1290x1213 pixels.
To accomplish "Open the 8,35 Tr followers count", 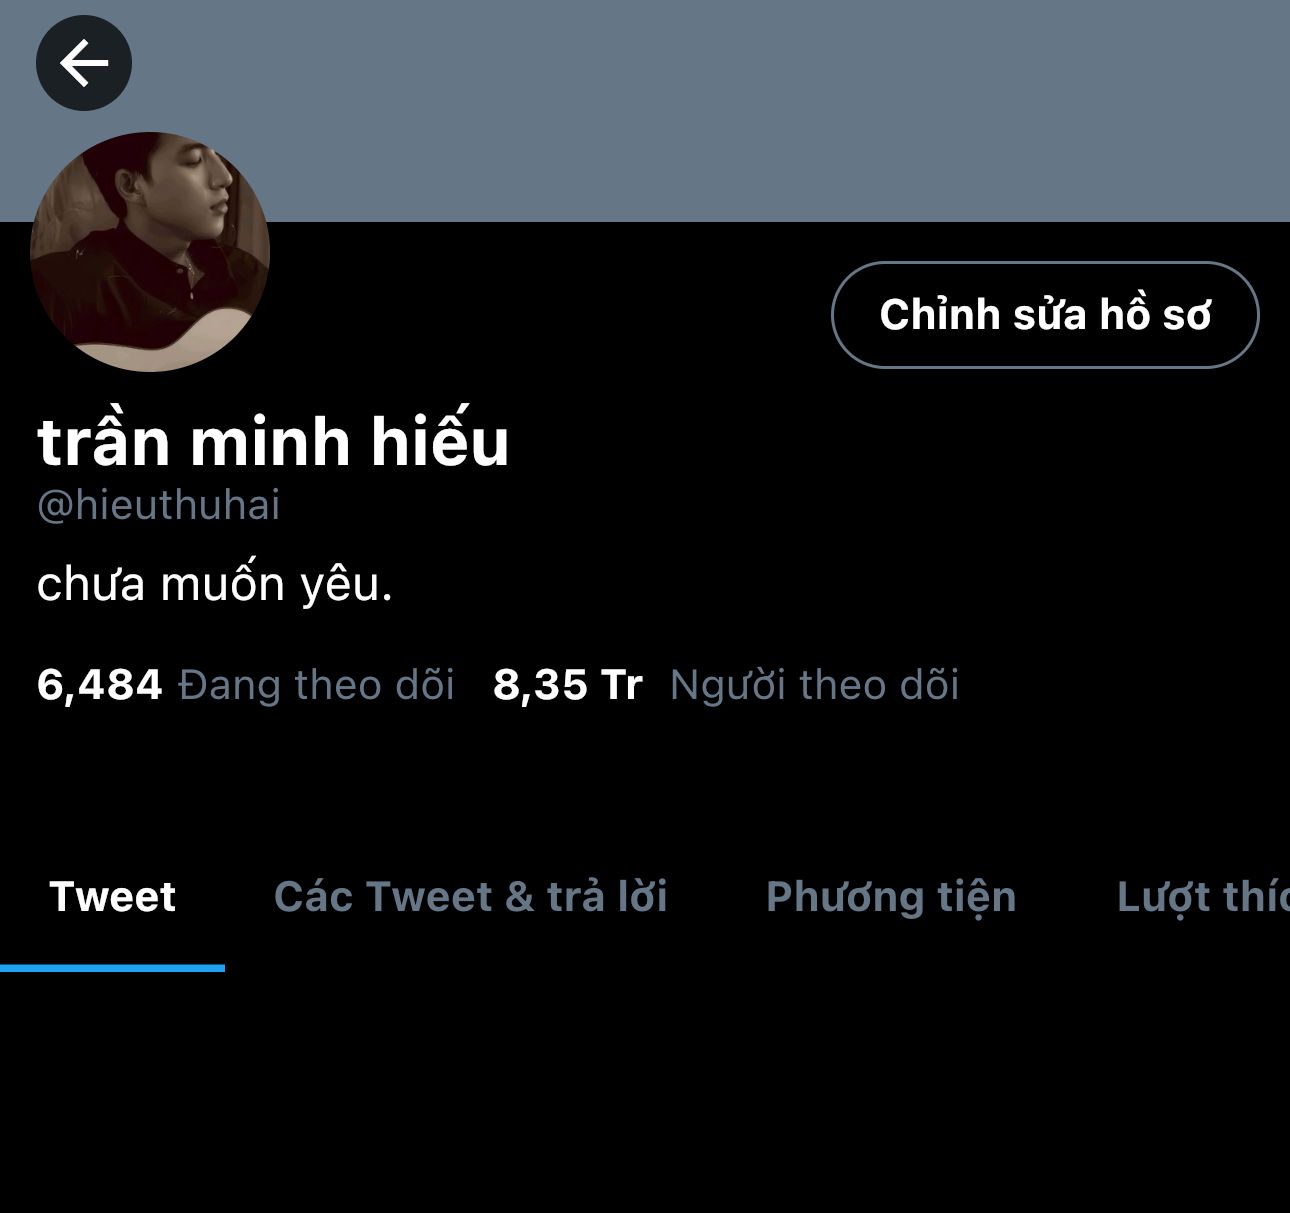I will click(x=567, y=685).
